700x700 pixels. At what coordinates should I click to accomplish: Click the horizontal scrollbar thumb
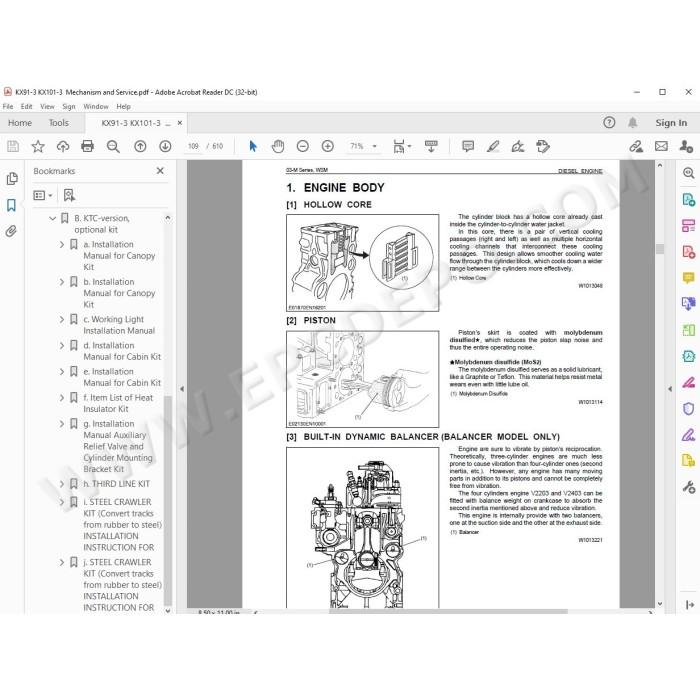pyautogui.click(x=448, y=612)
